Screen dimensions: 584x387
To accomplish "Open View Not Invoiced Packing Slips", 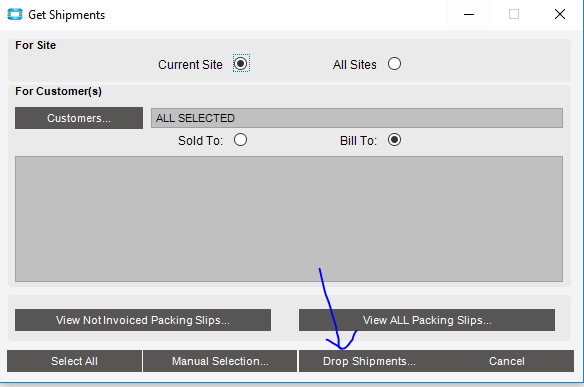I will pyautogui.click(x=143, y=320).
